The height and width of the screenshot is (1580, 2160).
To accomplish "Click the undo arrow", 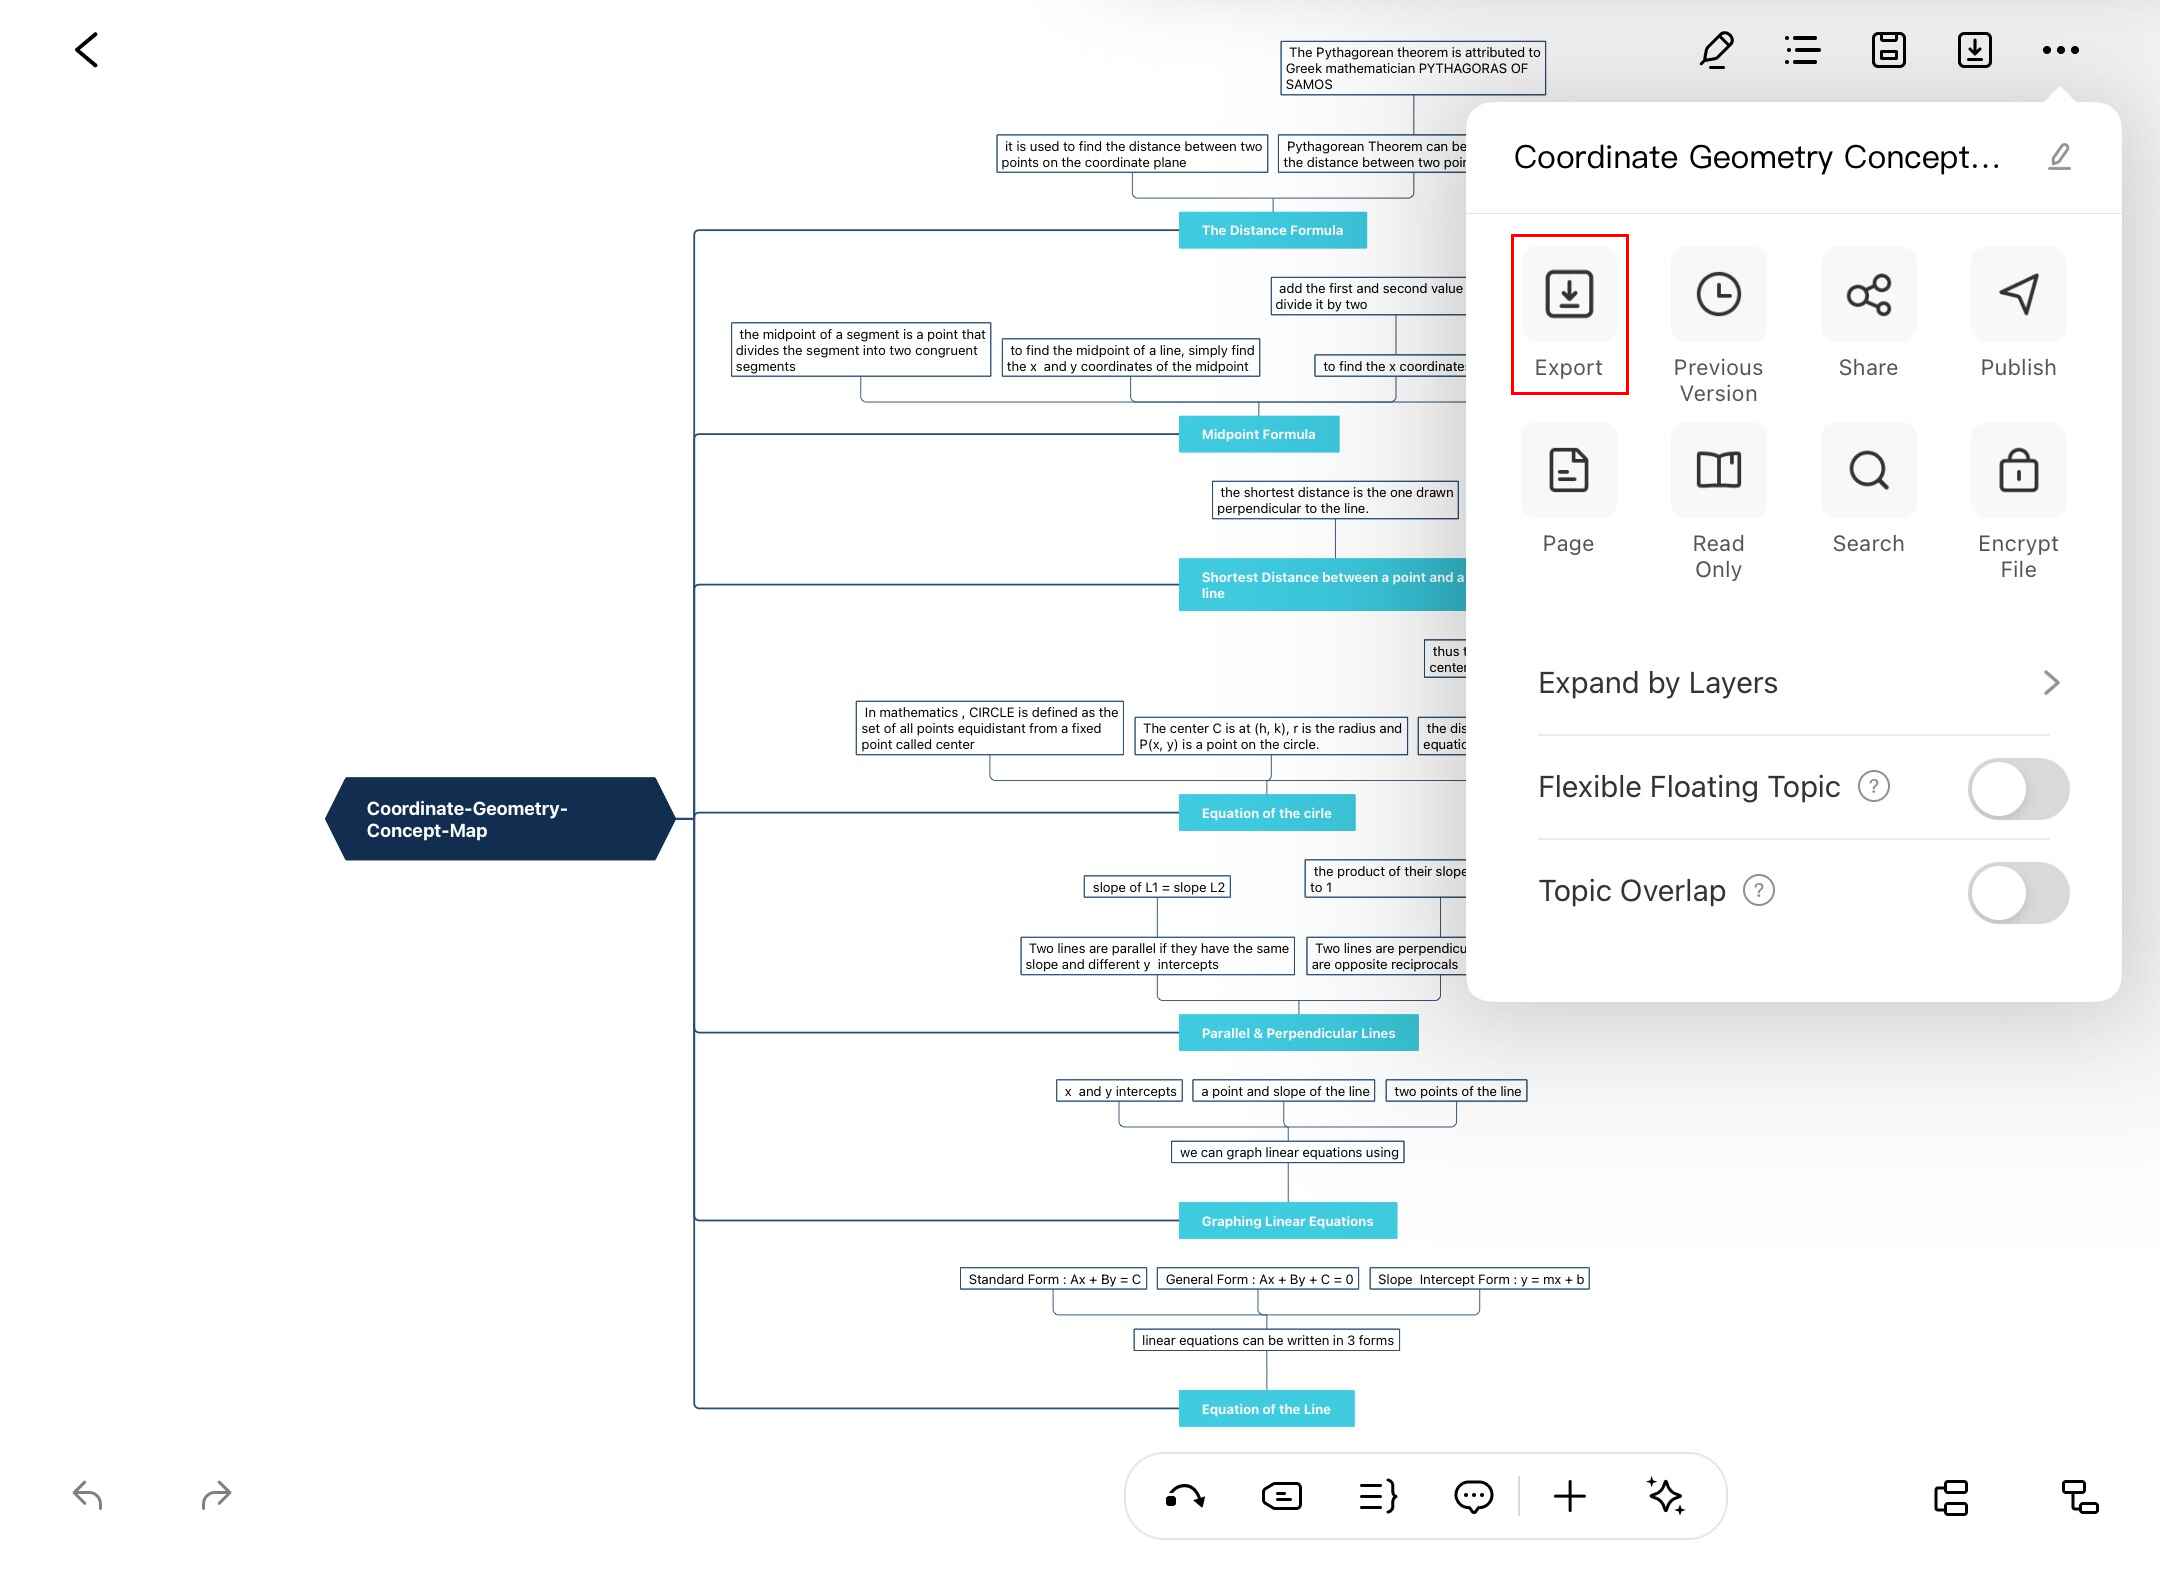I will coord(88,1496).
